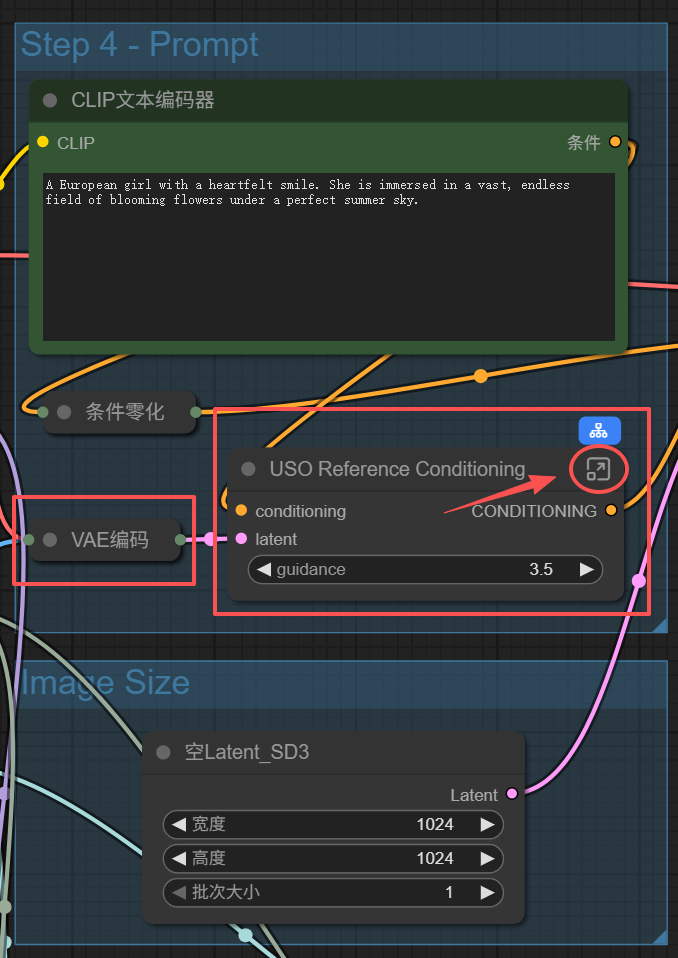The width and height of the screenshot is (678, 958).
Task: Decrease guidance value with left arrow
Action: (263, 569)
